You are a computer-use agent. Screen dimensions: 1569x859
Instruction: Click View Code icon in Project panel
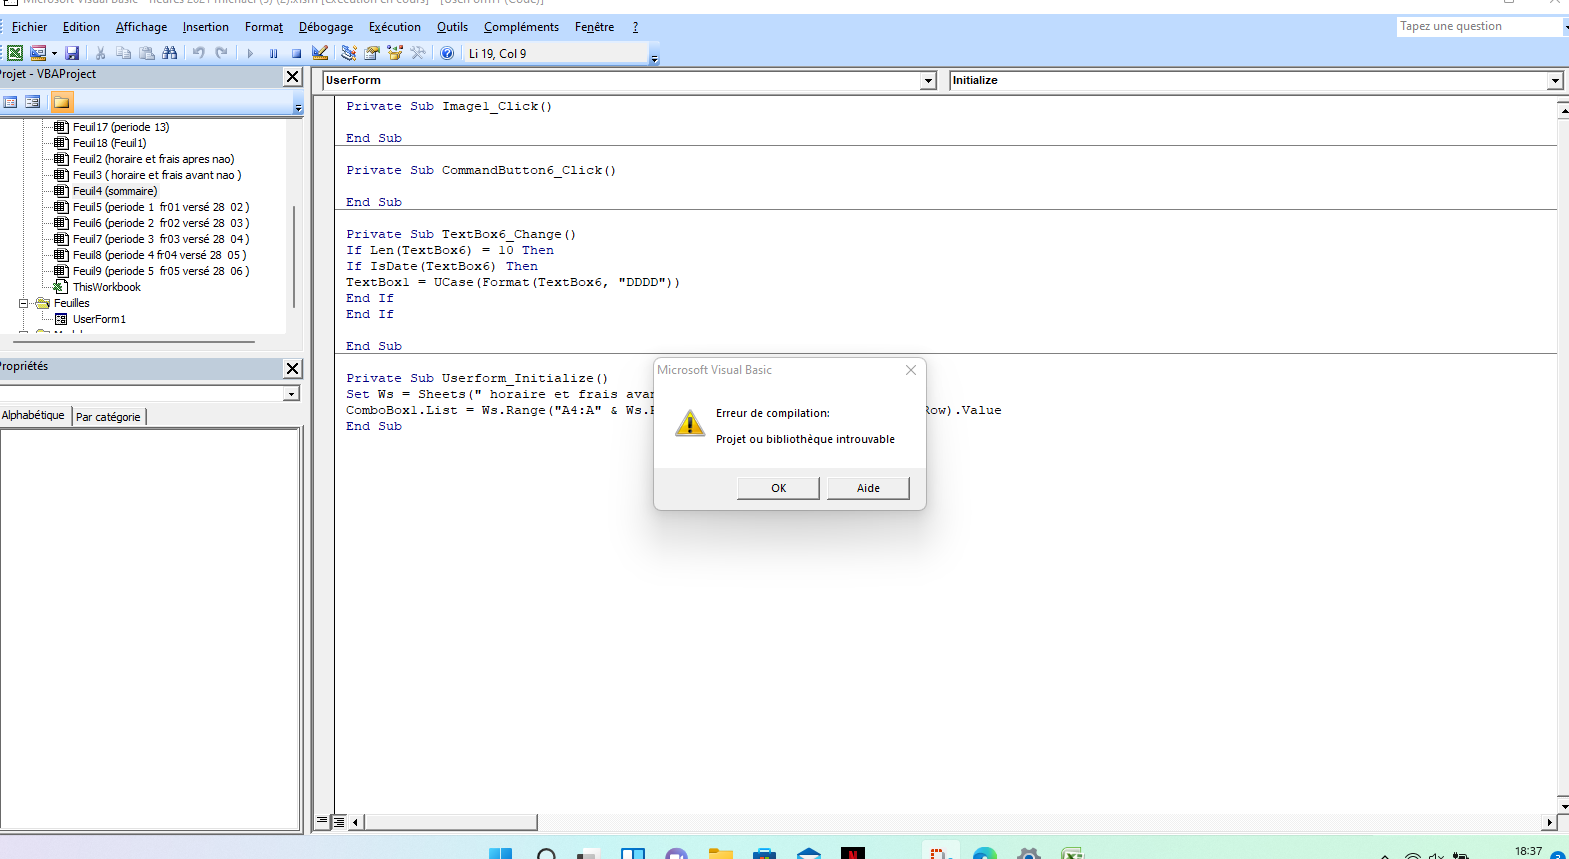(x=11, y=102)
